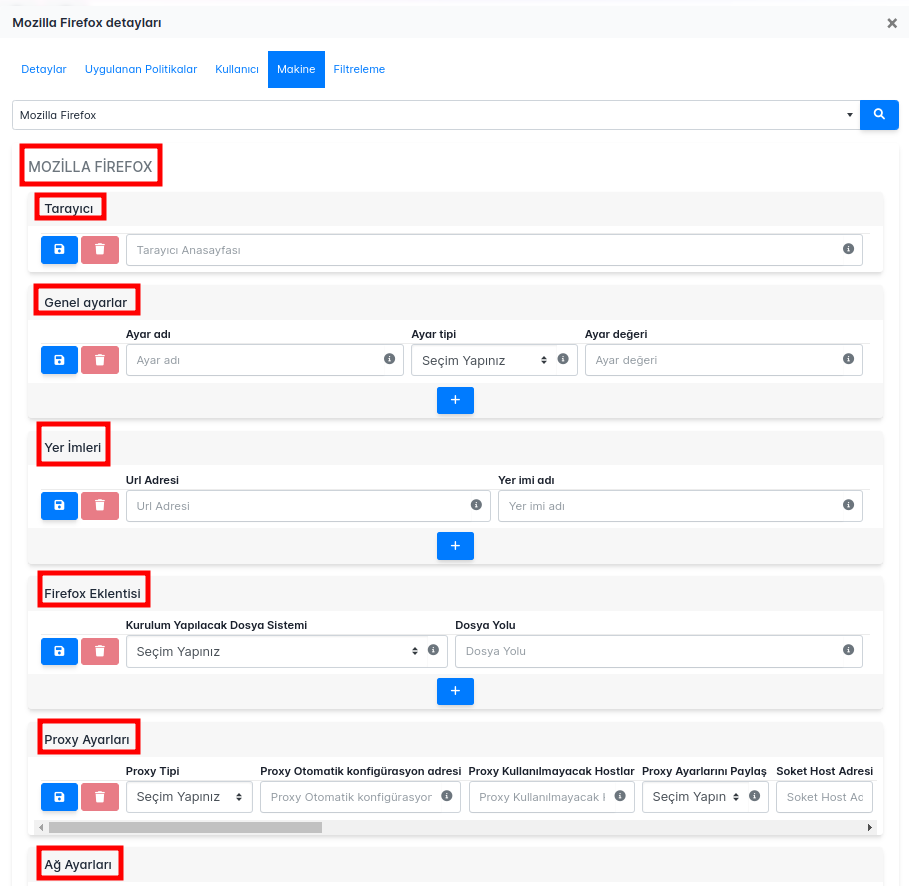This screenshot has height=886, width=909.
Task: Show info icon for Ayar tipi
Action: [563, 359]
